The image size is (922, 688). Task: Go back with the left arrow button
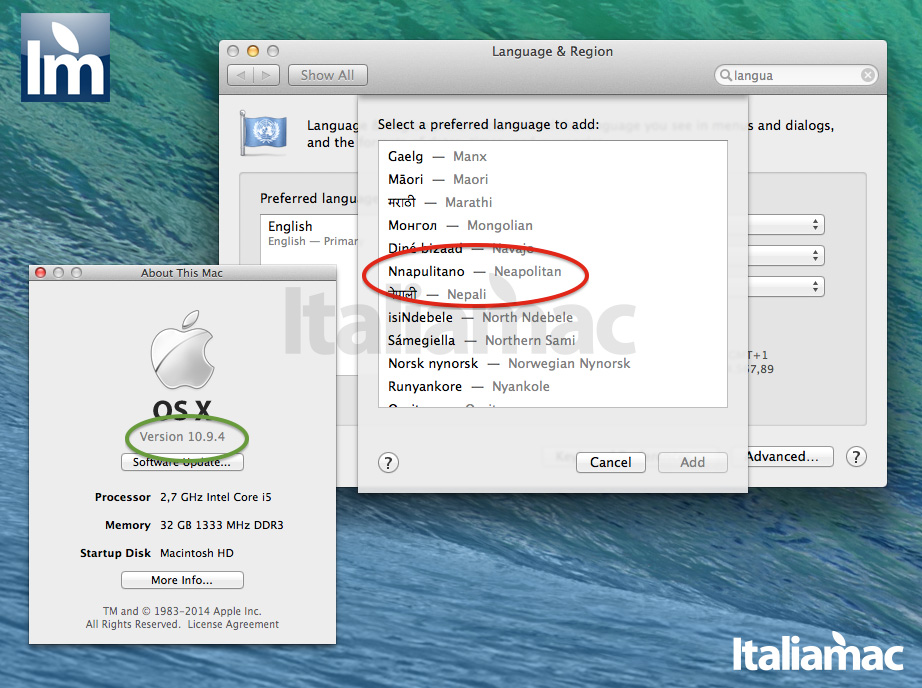(x=240, y=75)
